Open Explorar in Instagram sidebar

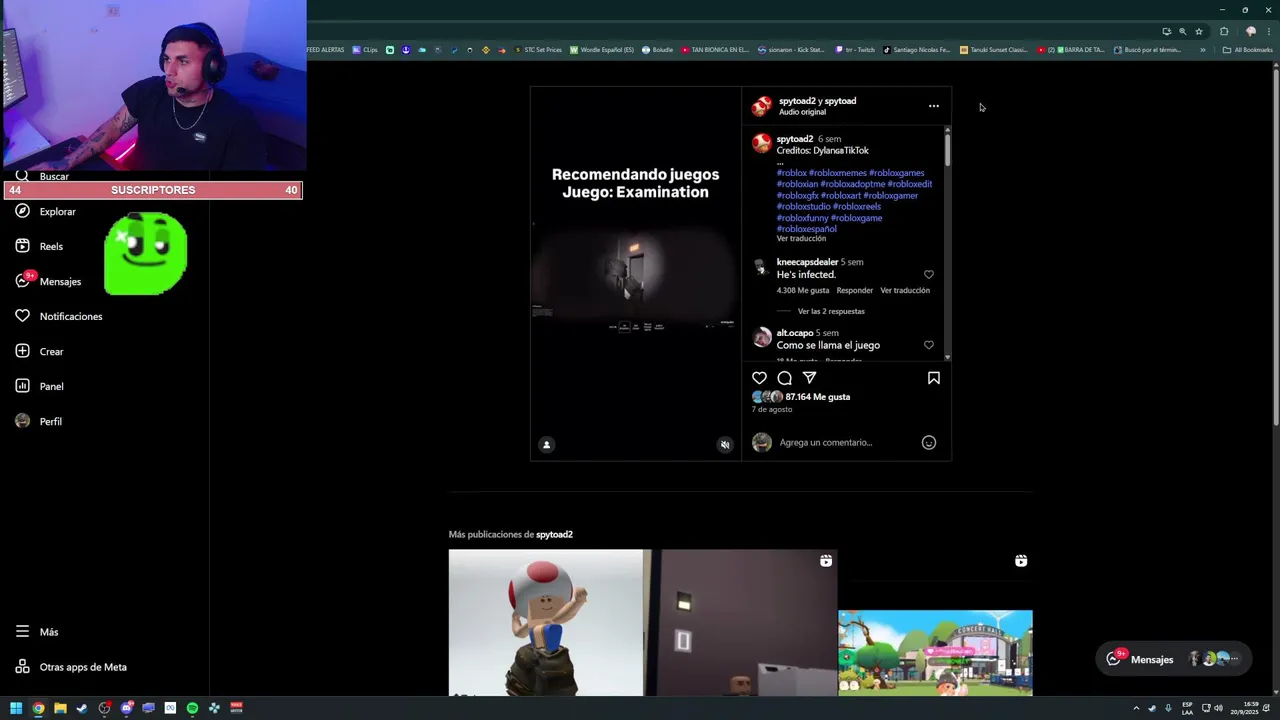(x=57, y=212)
